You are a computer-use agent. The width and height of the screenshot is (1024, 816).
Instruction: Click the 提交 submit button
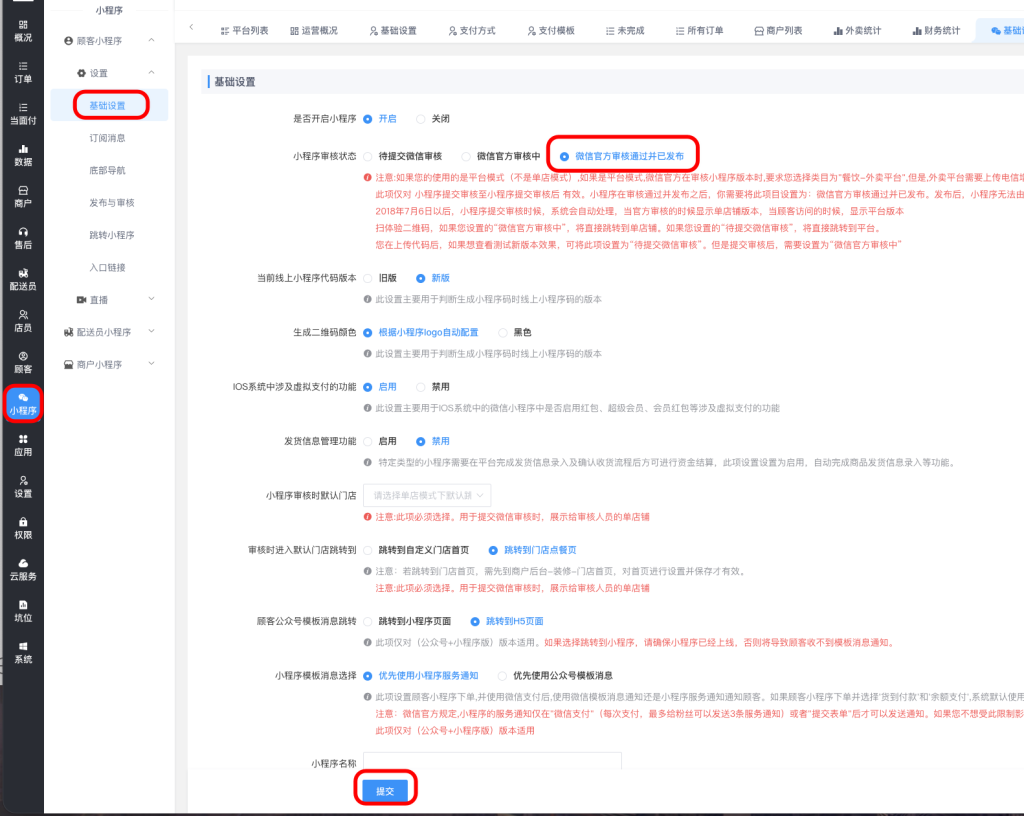(385, 791)
